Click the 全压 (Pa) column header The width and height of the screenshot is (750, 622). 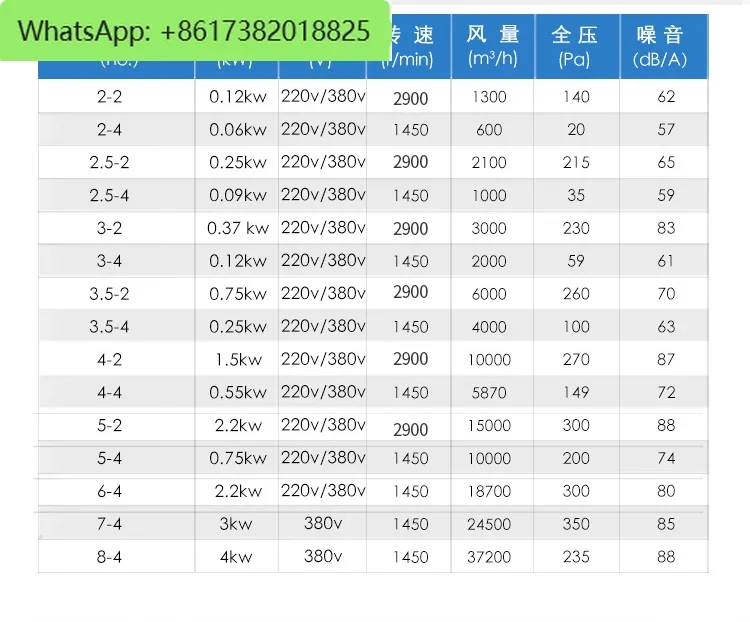coord(577,46)
